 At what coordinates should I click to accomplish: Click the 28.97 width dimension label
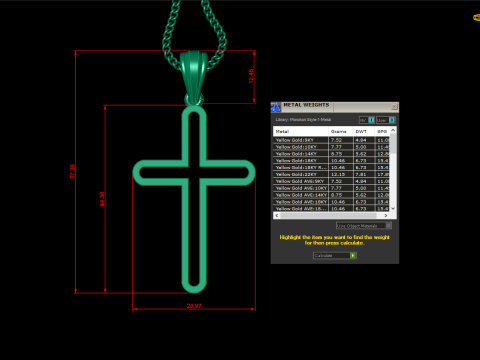(194, 306)
